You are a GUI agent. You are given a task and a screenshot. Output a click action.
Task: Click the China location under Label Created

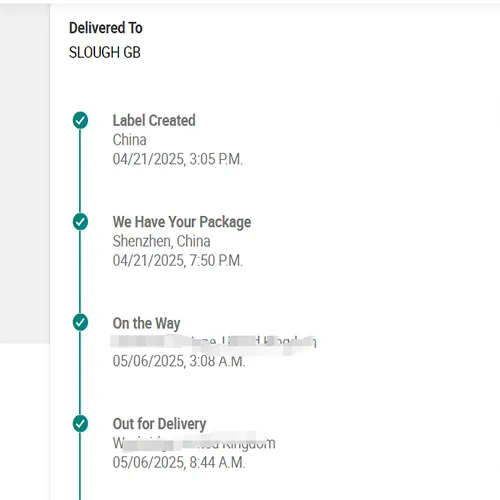pyautogui.click(x=129, y=140)
